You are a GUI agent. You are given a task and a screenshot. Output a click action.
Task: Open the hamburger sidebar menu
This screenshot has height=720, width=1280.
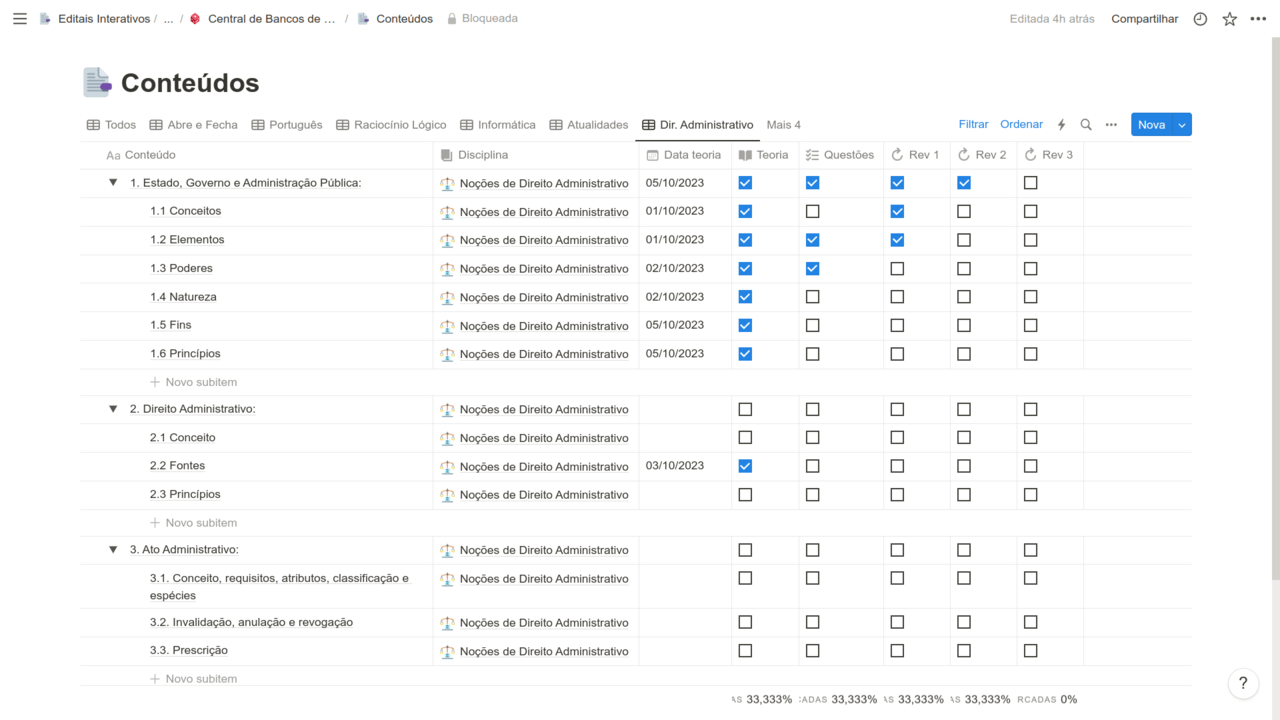[x=20, y=19]
